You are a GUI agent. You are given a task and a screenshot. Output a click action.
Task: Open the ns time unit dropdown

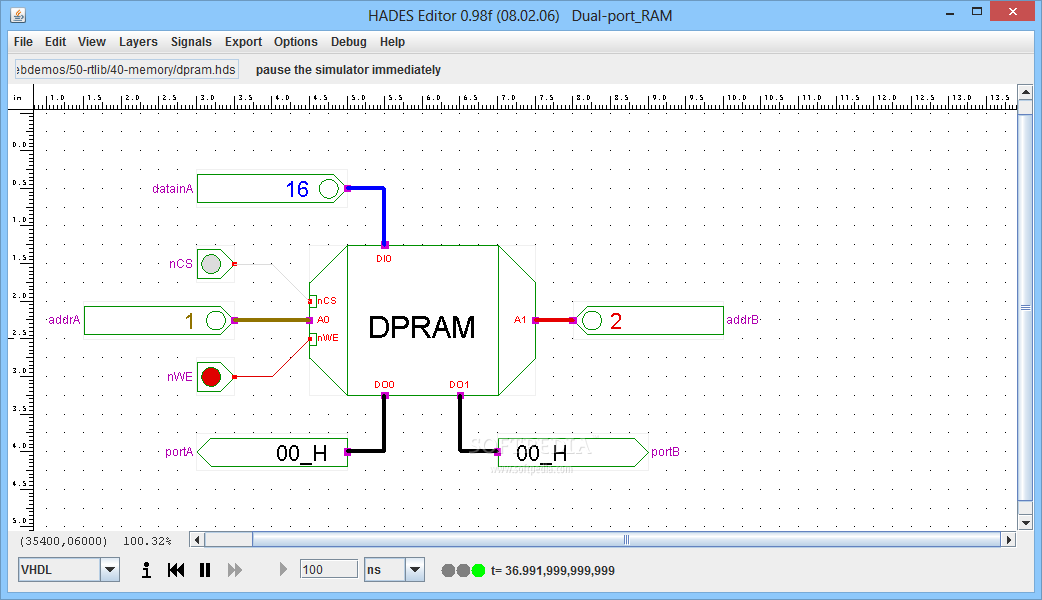point(415,569)
